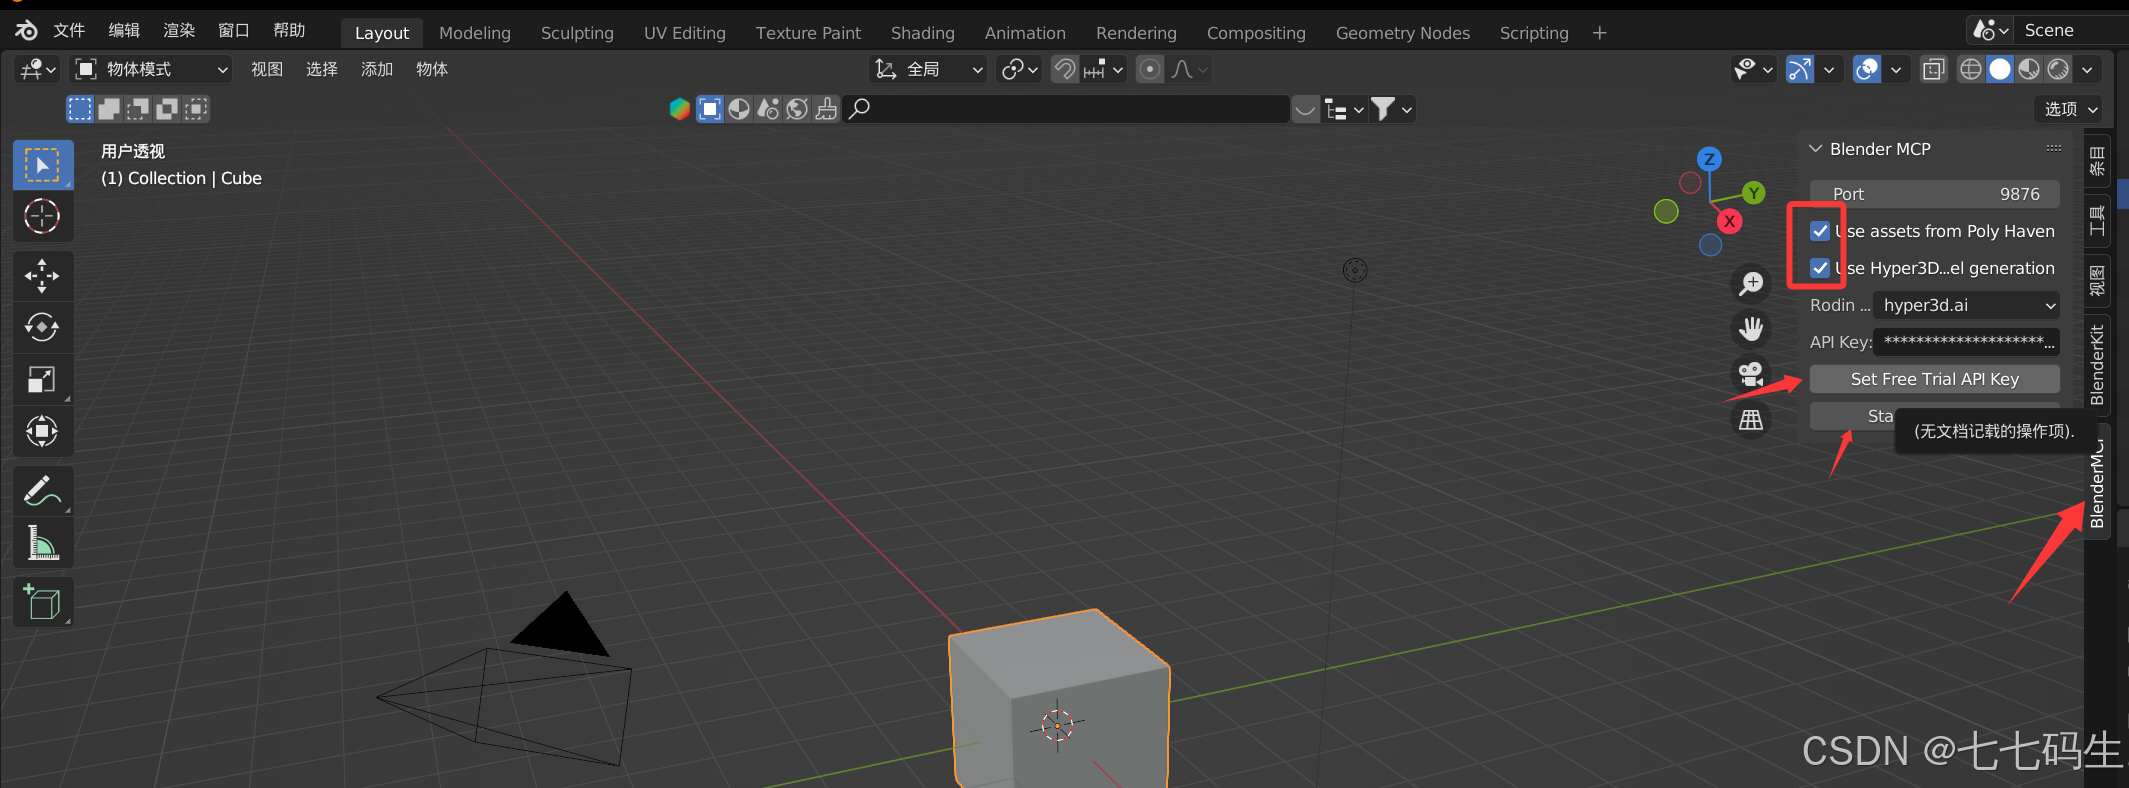Select the Rotate tool
2129x788 pixels.
[x=42, y=327]
